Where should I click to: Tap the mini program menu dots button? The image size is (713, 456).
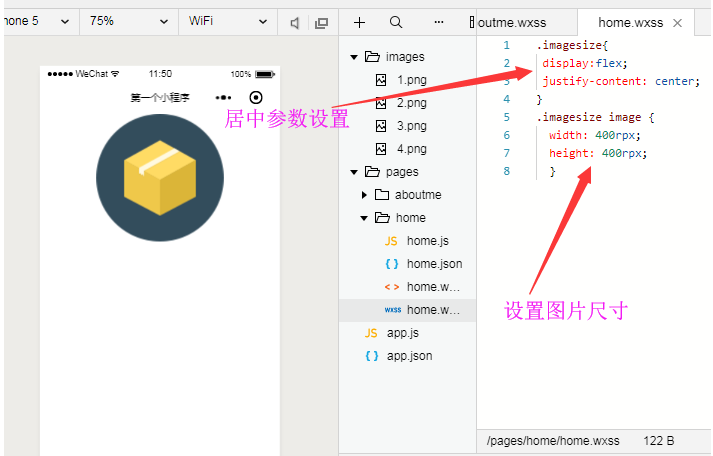223,98
